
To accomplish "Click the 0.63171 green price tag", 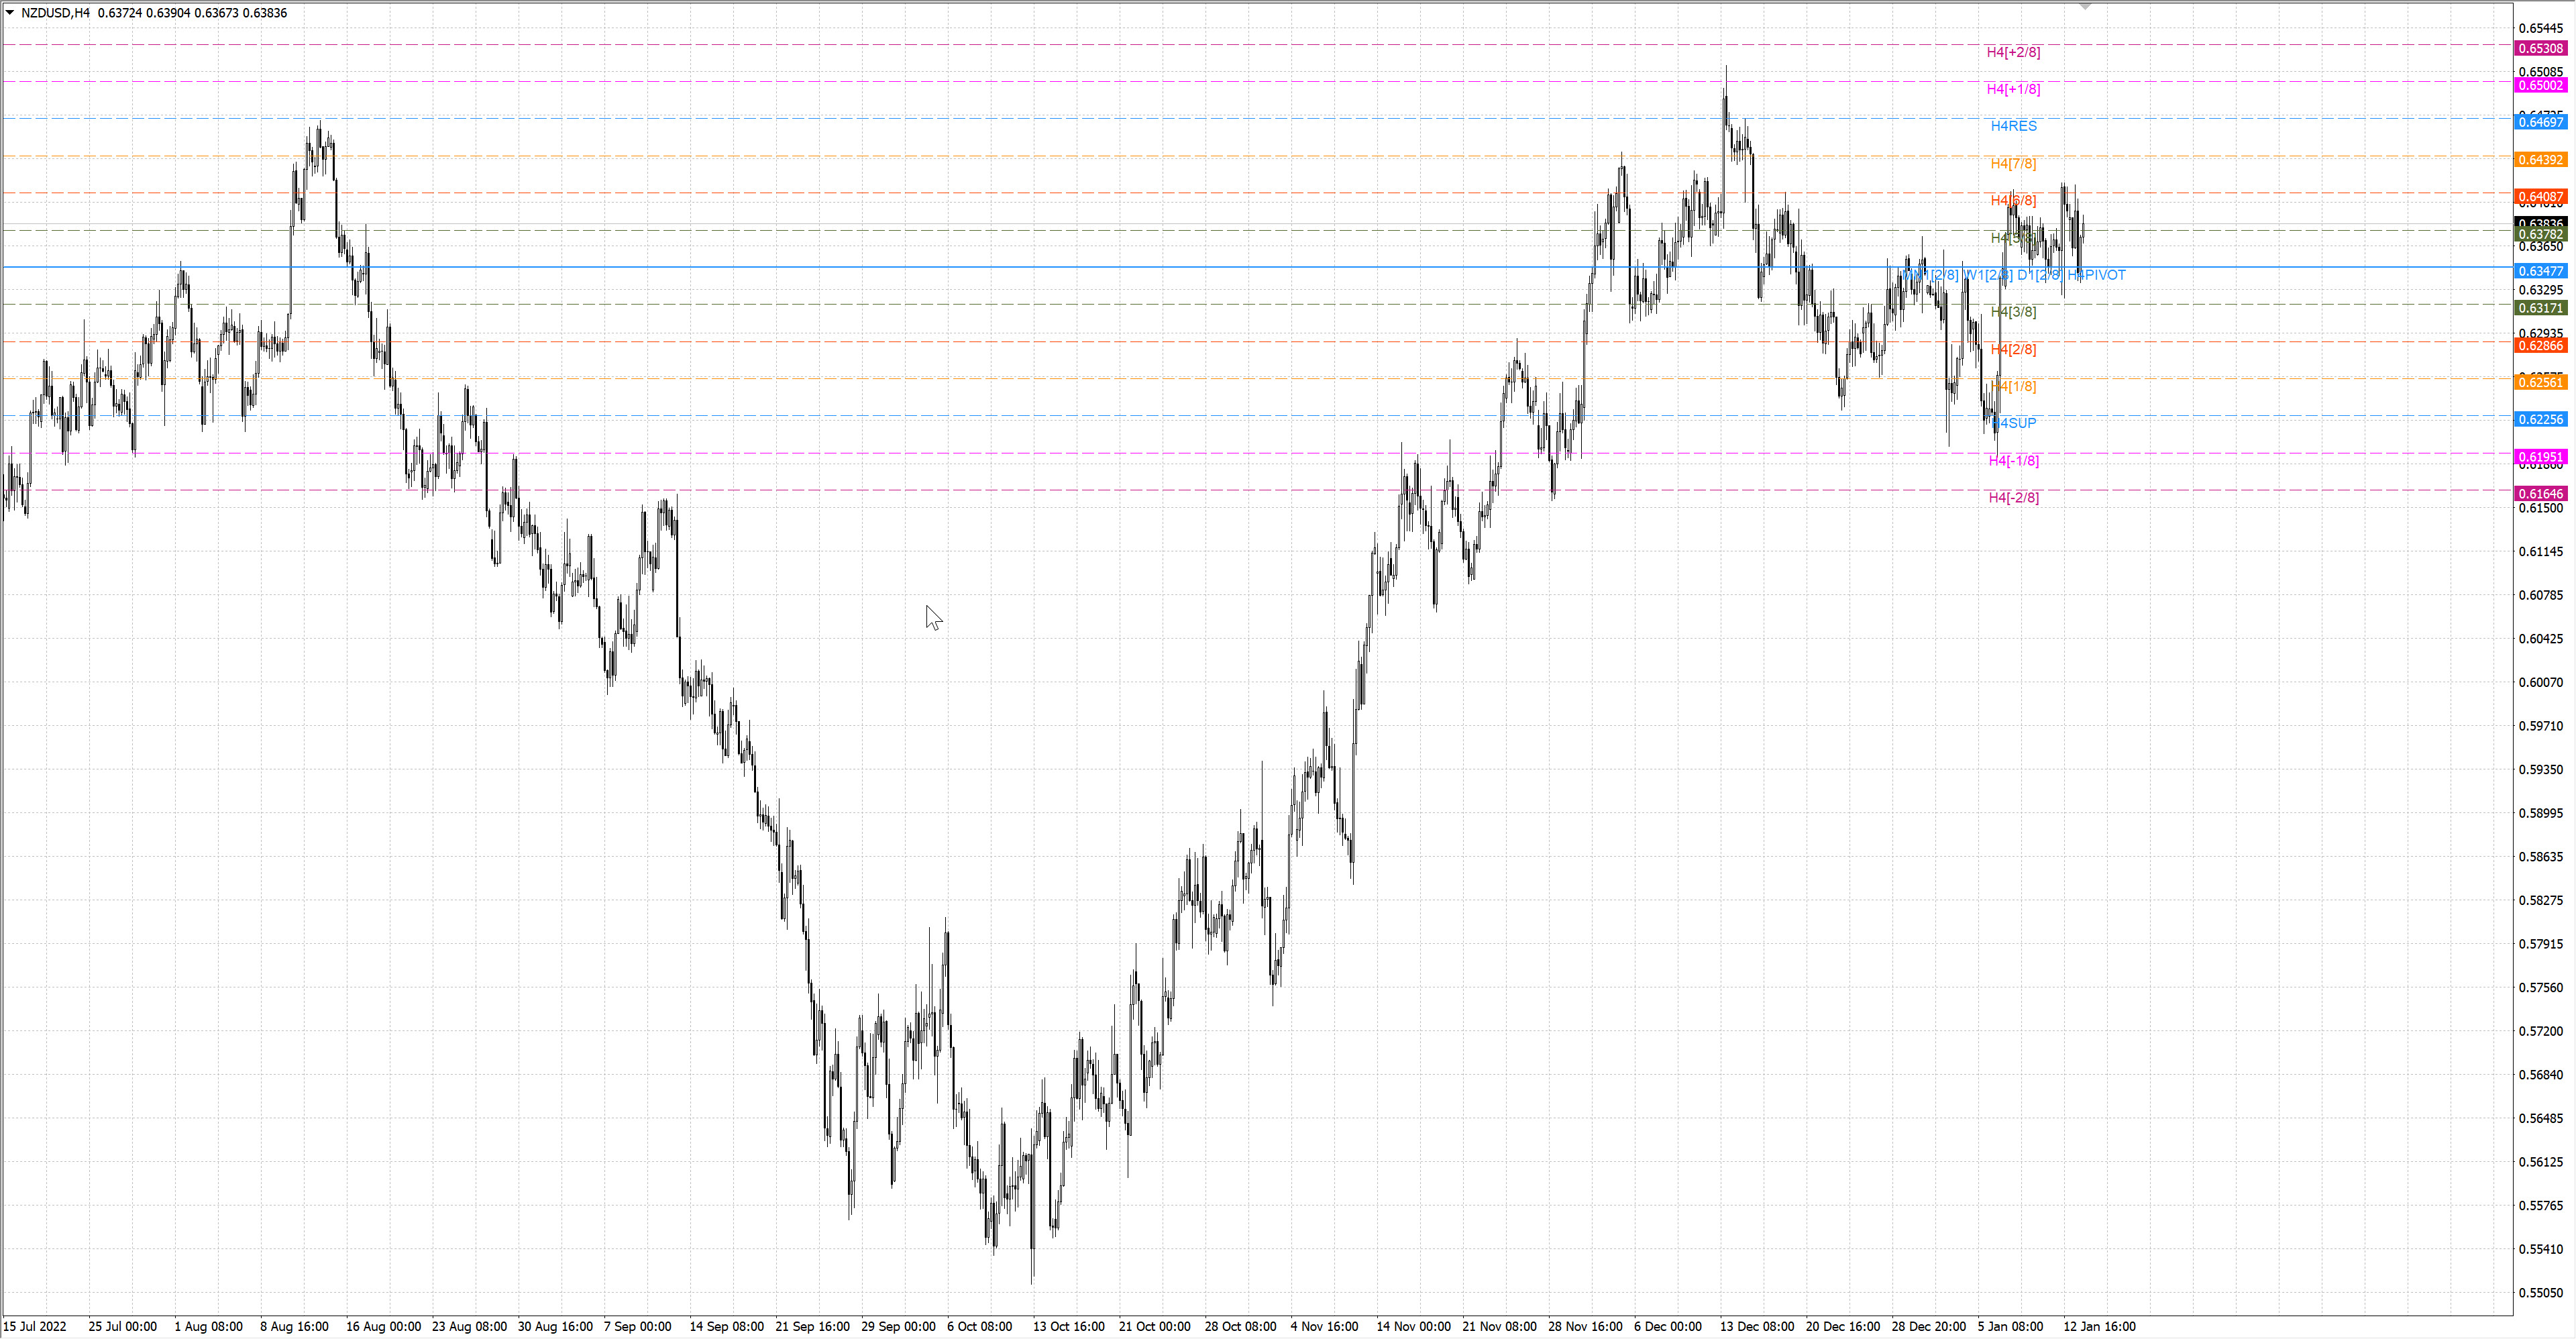I will click(2541, 308).
